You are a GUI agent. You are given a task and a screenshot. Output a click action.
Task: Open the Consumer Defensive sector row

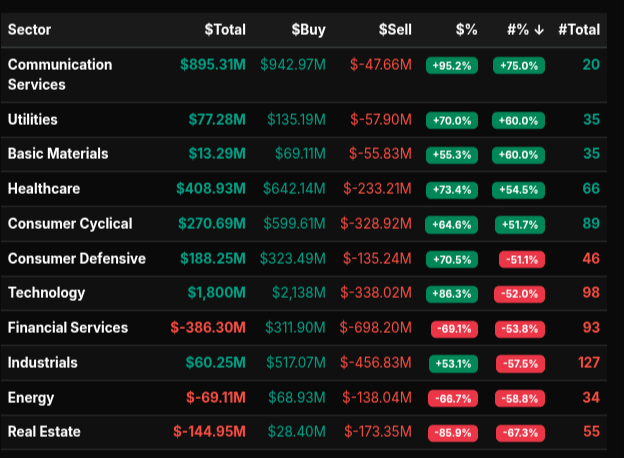[x=76, y=259]
